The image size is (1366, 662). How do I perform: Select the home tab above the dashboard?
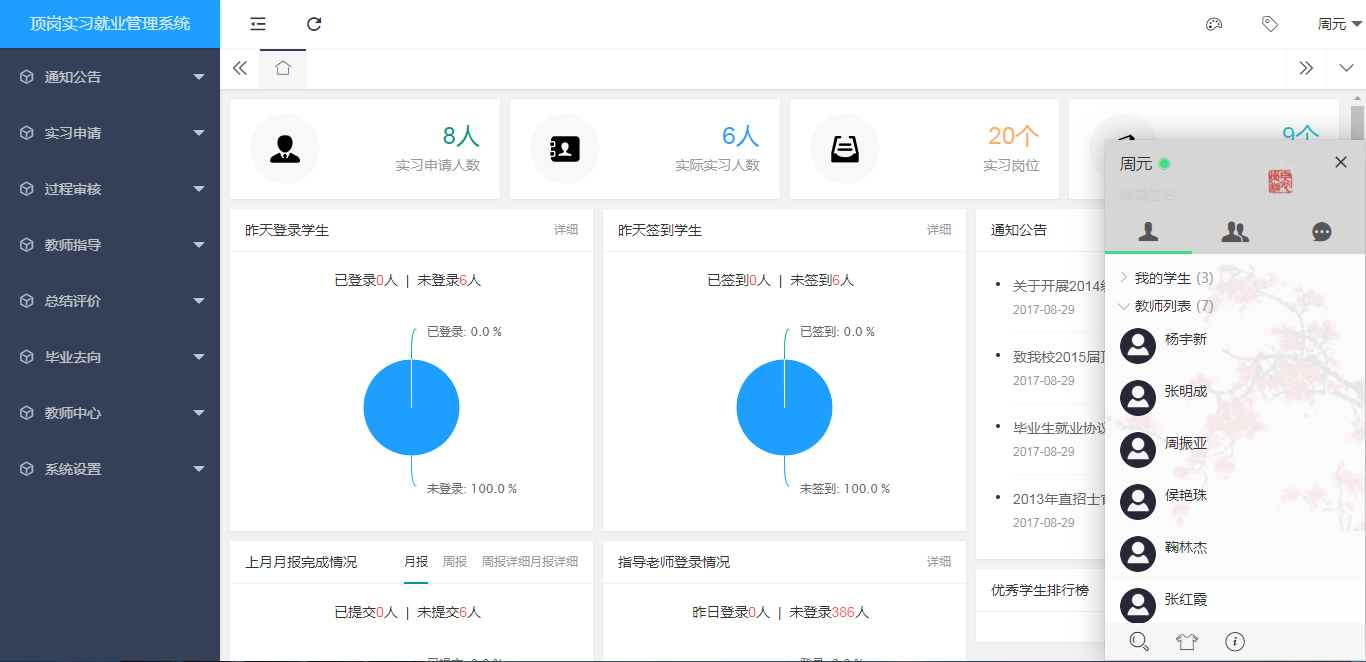point(282,69)
